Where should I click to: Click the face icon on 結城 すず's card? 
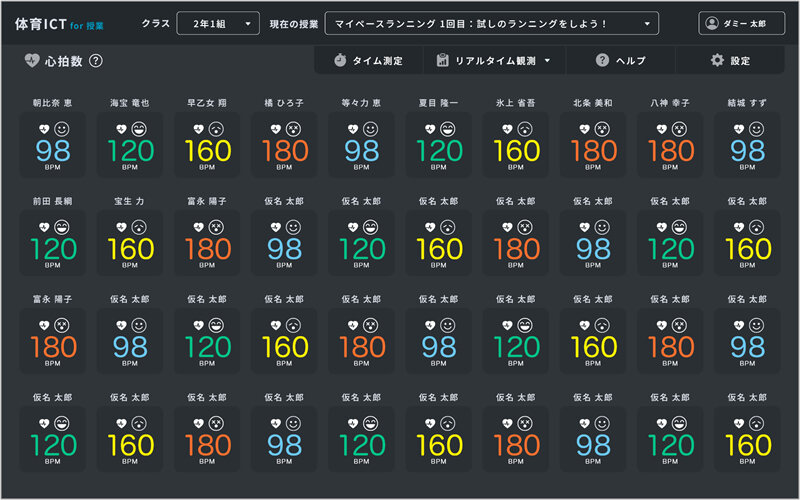755,130
